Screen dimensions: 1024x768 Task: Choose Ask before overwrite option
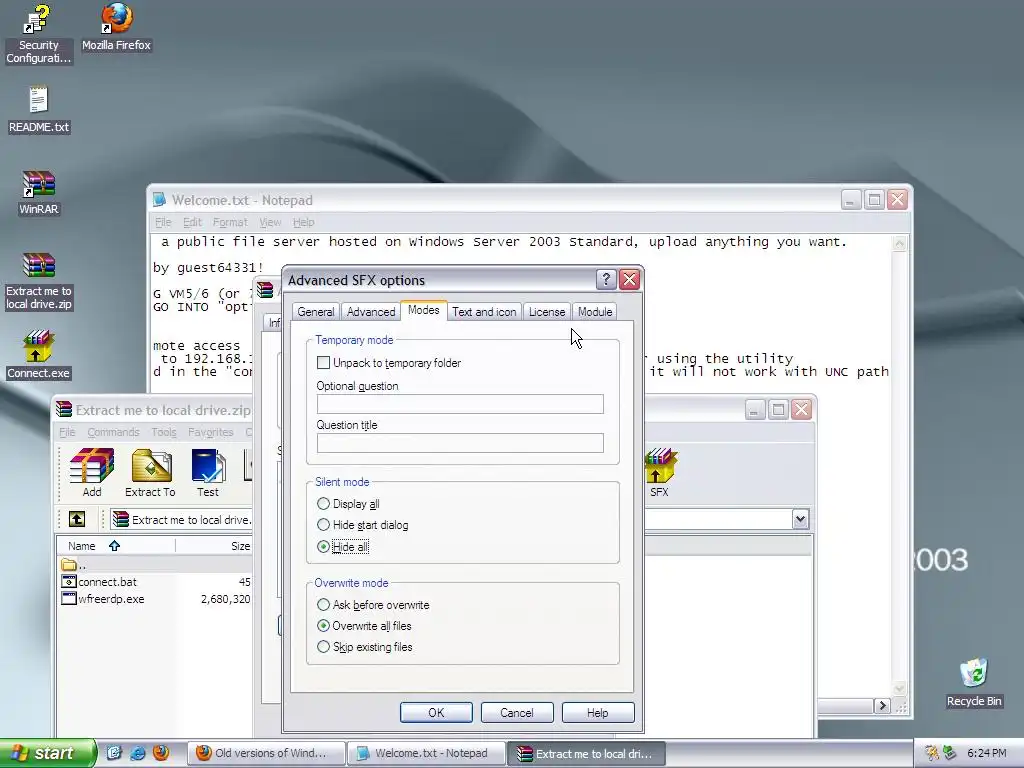click(x=323, y=605)
